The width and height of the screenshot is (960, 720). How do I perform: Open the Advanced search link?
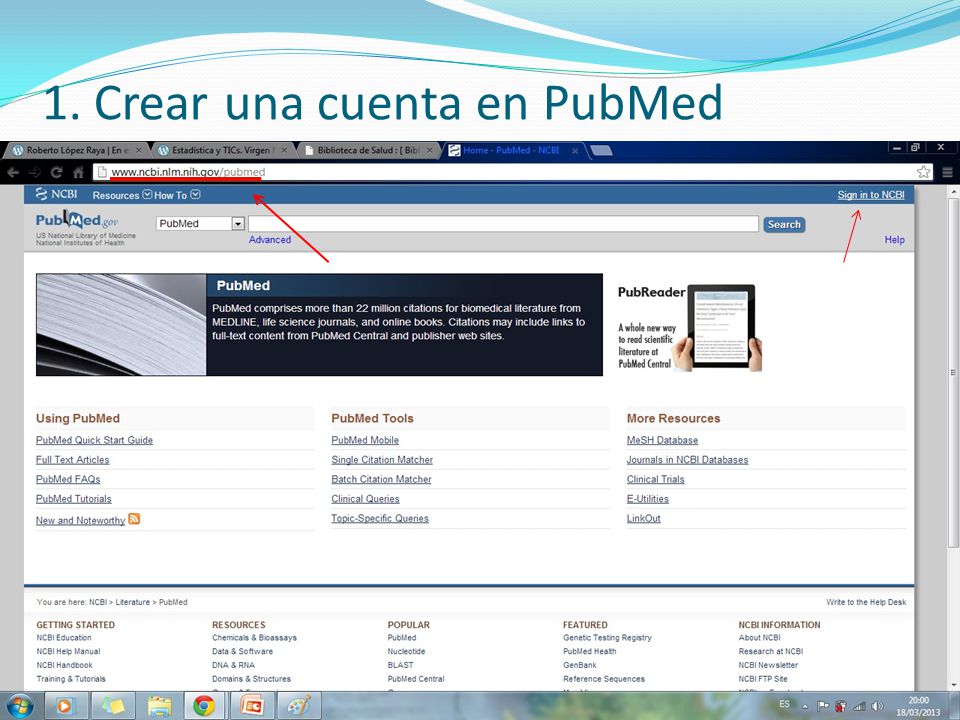tap(269, 240)
